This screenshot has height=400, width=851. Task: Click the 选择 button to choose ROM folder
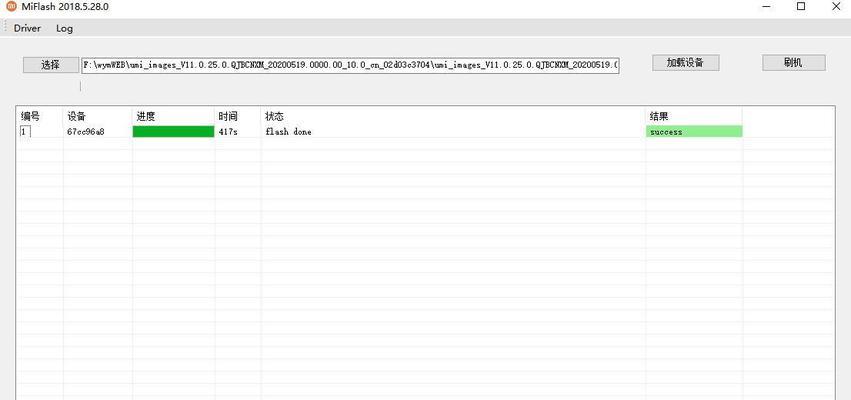click(50, 65)
